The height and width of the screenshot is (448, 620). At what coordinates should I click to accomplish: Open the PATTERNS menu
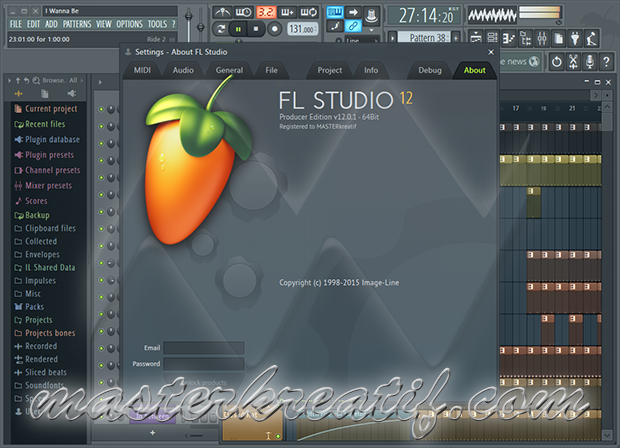(77, 24)
